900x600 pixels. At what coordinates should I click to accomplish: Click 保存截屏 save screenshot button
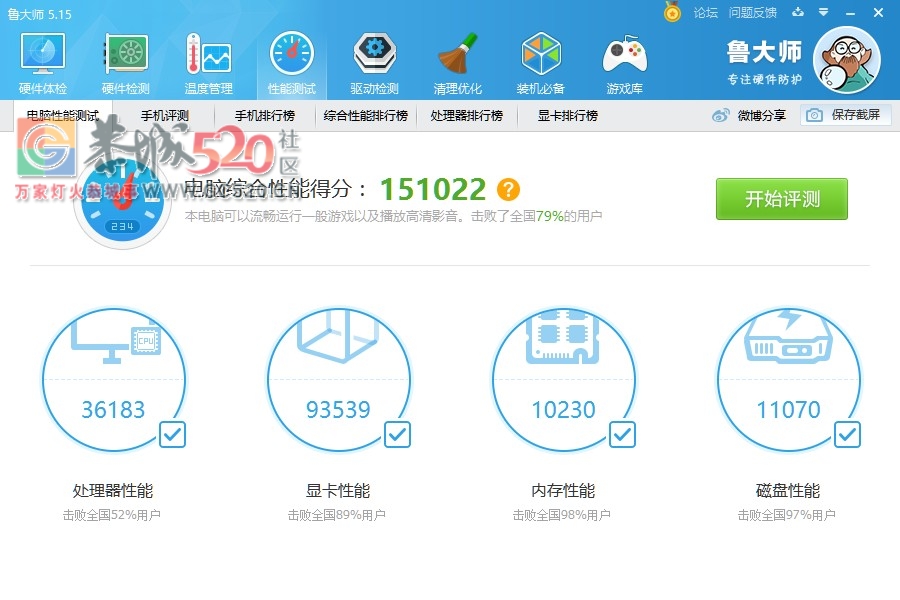coord(845,115)
